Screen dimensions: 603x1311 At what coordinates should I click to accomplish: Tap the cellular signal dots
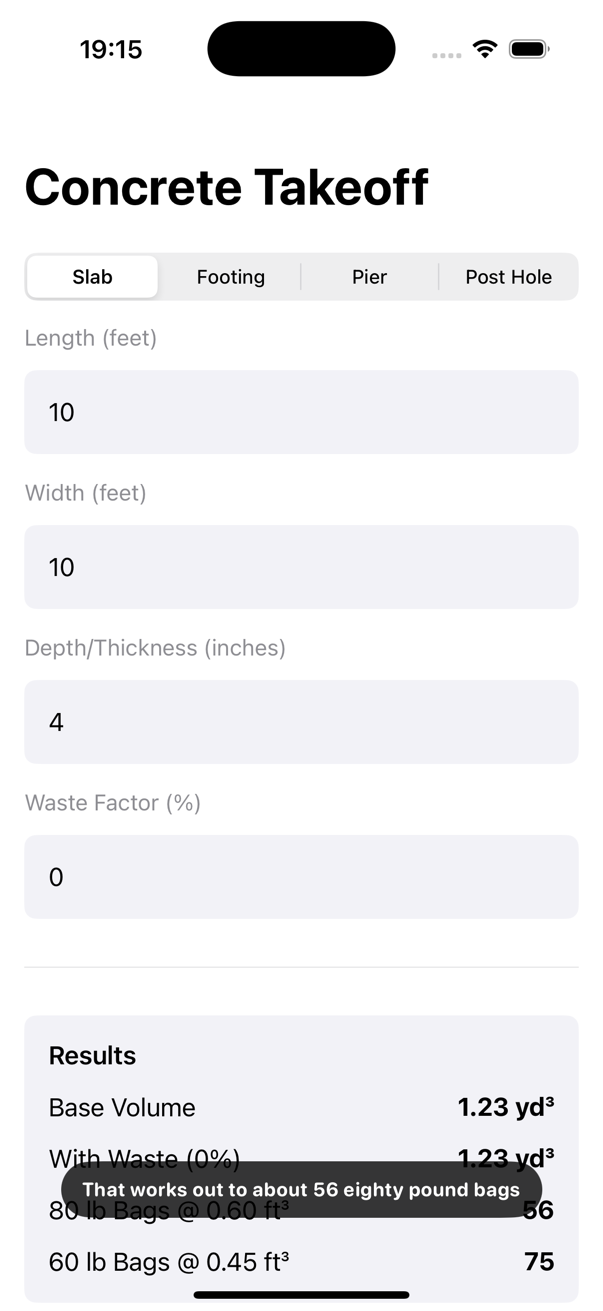[x=446, y=55]
